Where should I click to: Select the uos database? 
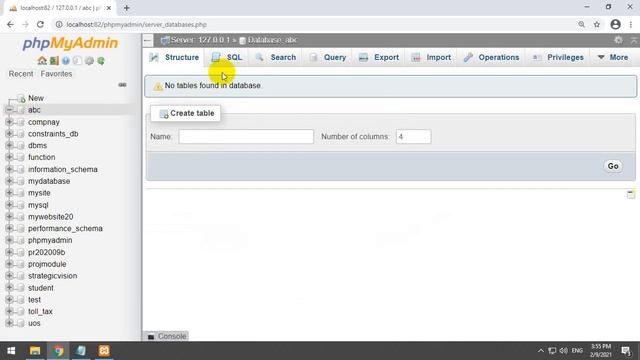(34, 323)
